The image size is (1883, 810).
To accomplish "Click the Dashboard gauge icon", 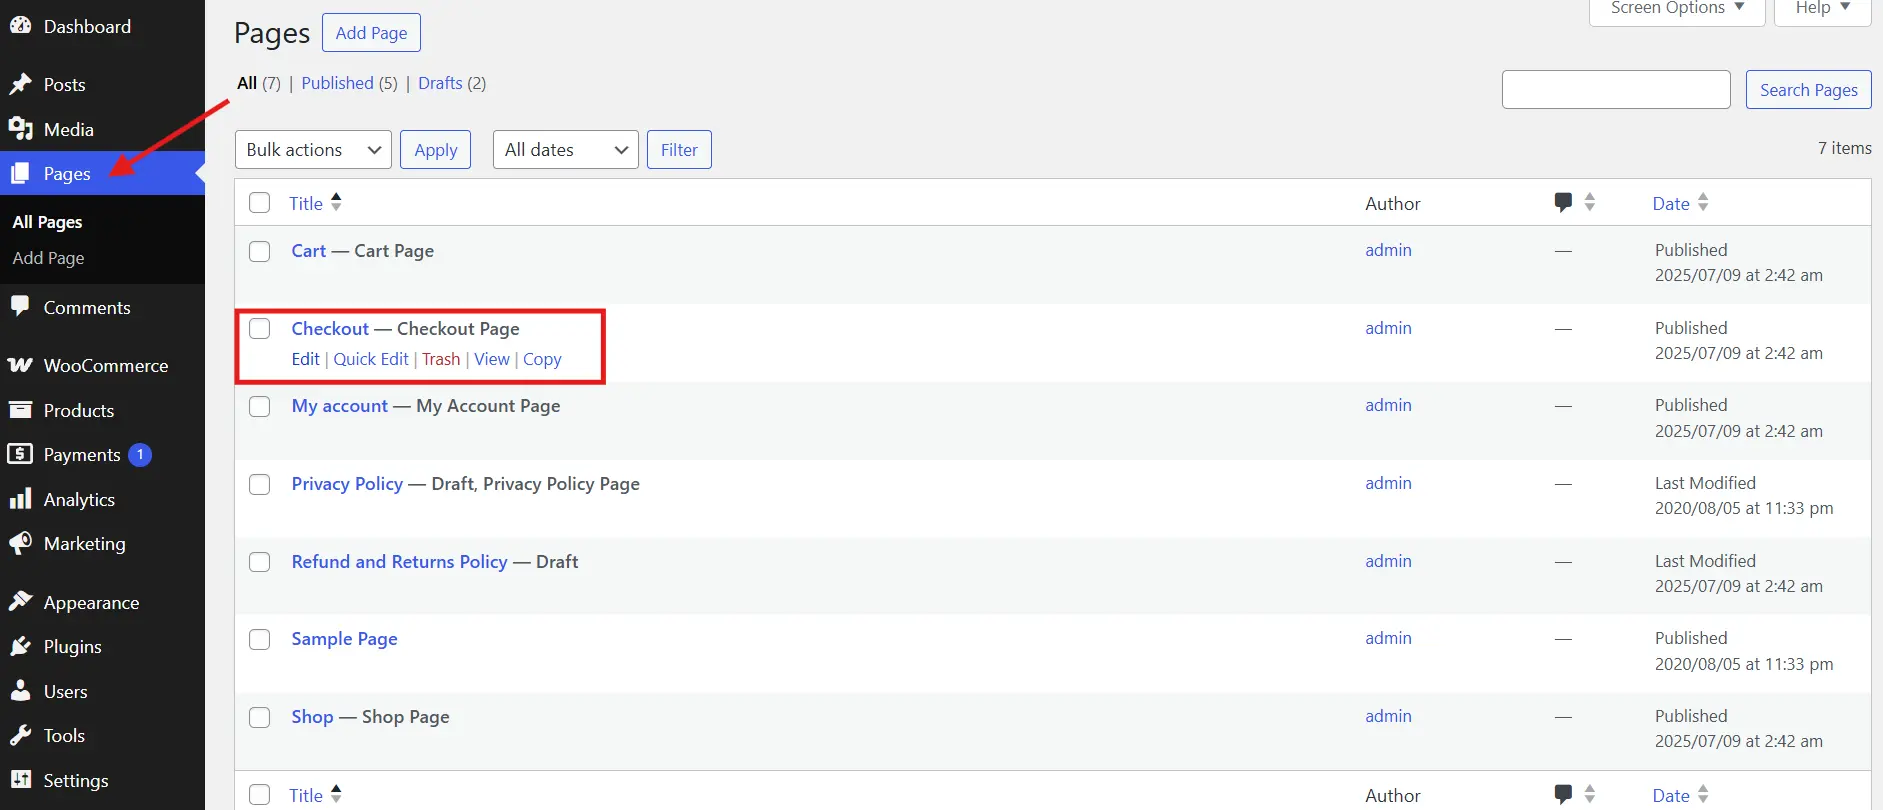I will coord(20,26).
